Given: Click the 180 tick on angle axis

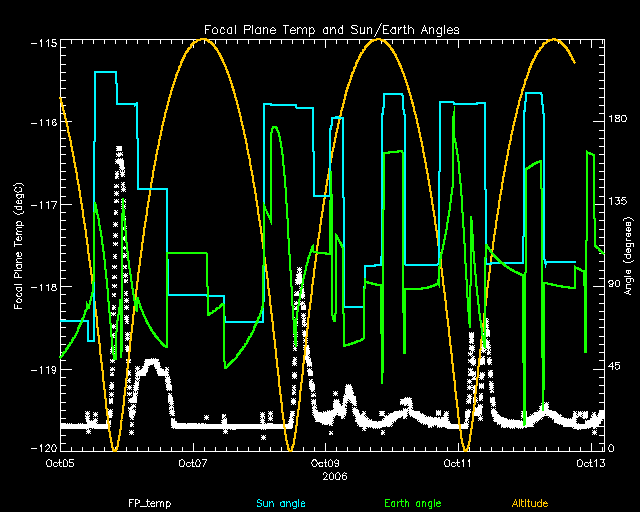Looking at the screenshot, I should click(617, 120).
